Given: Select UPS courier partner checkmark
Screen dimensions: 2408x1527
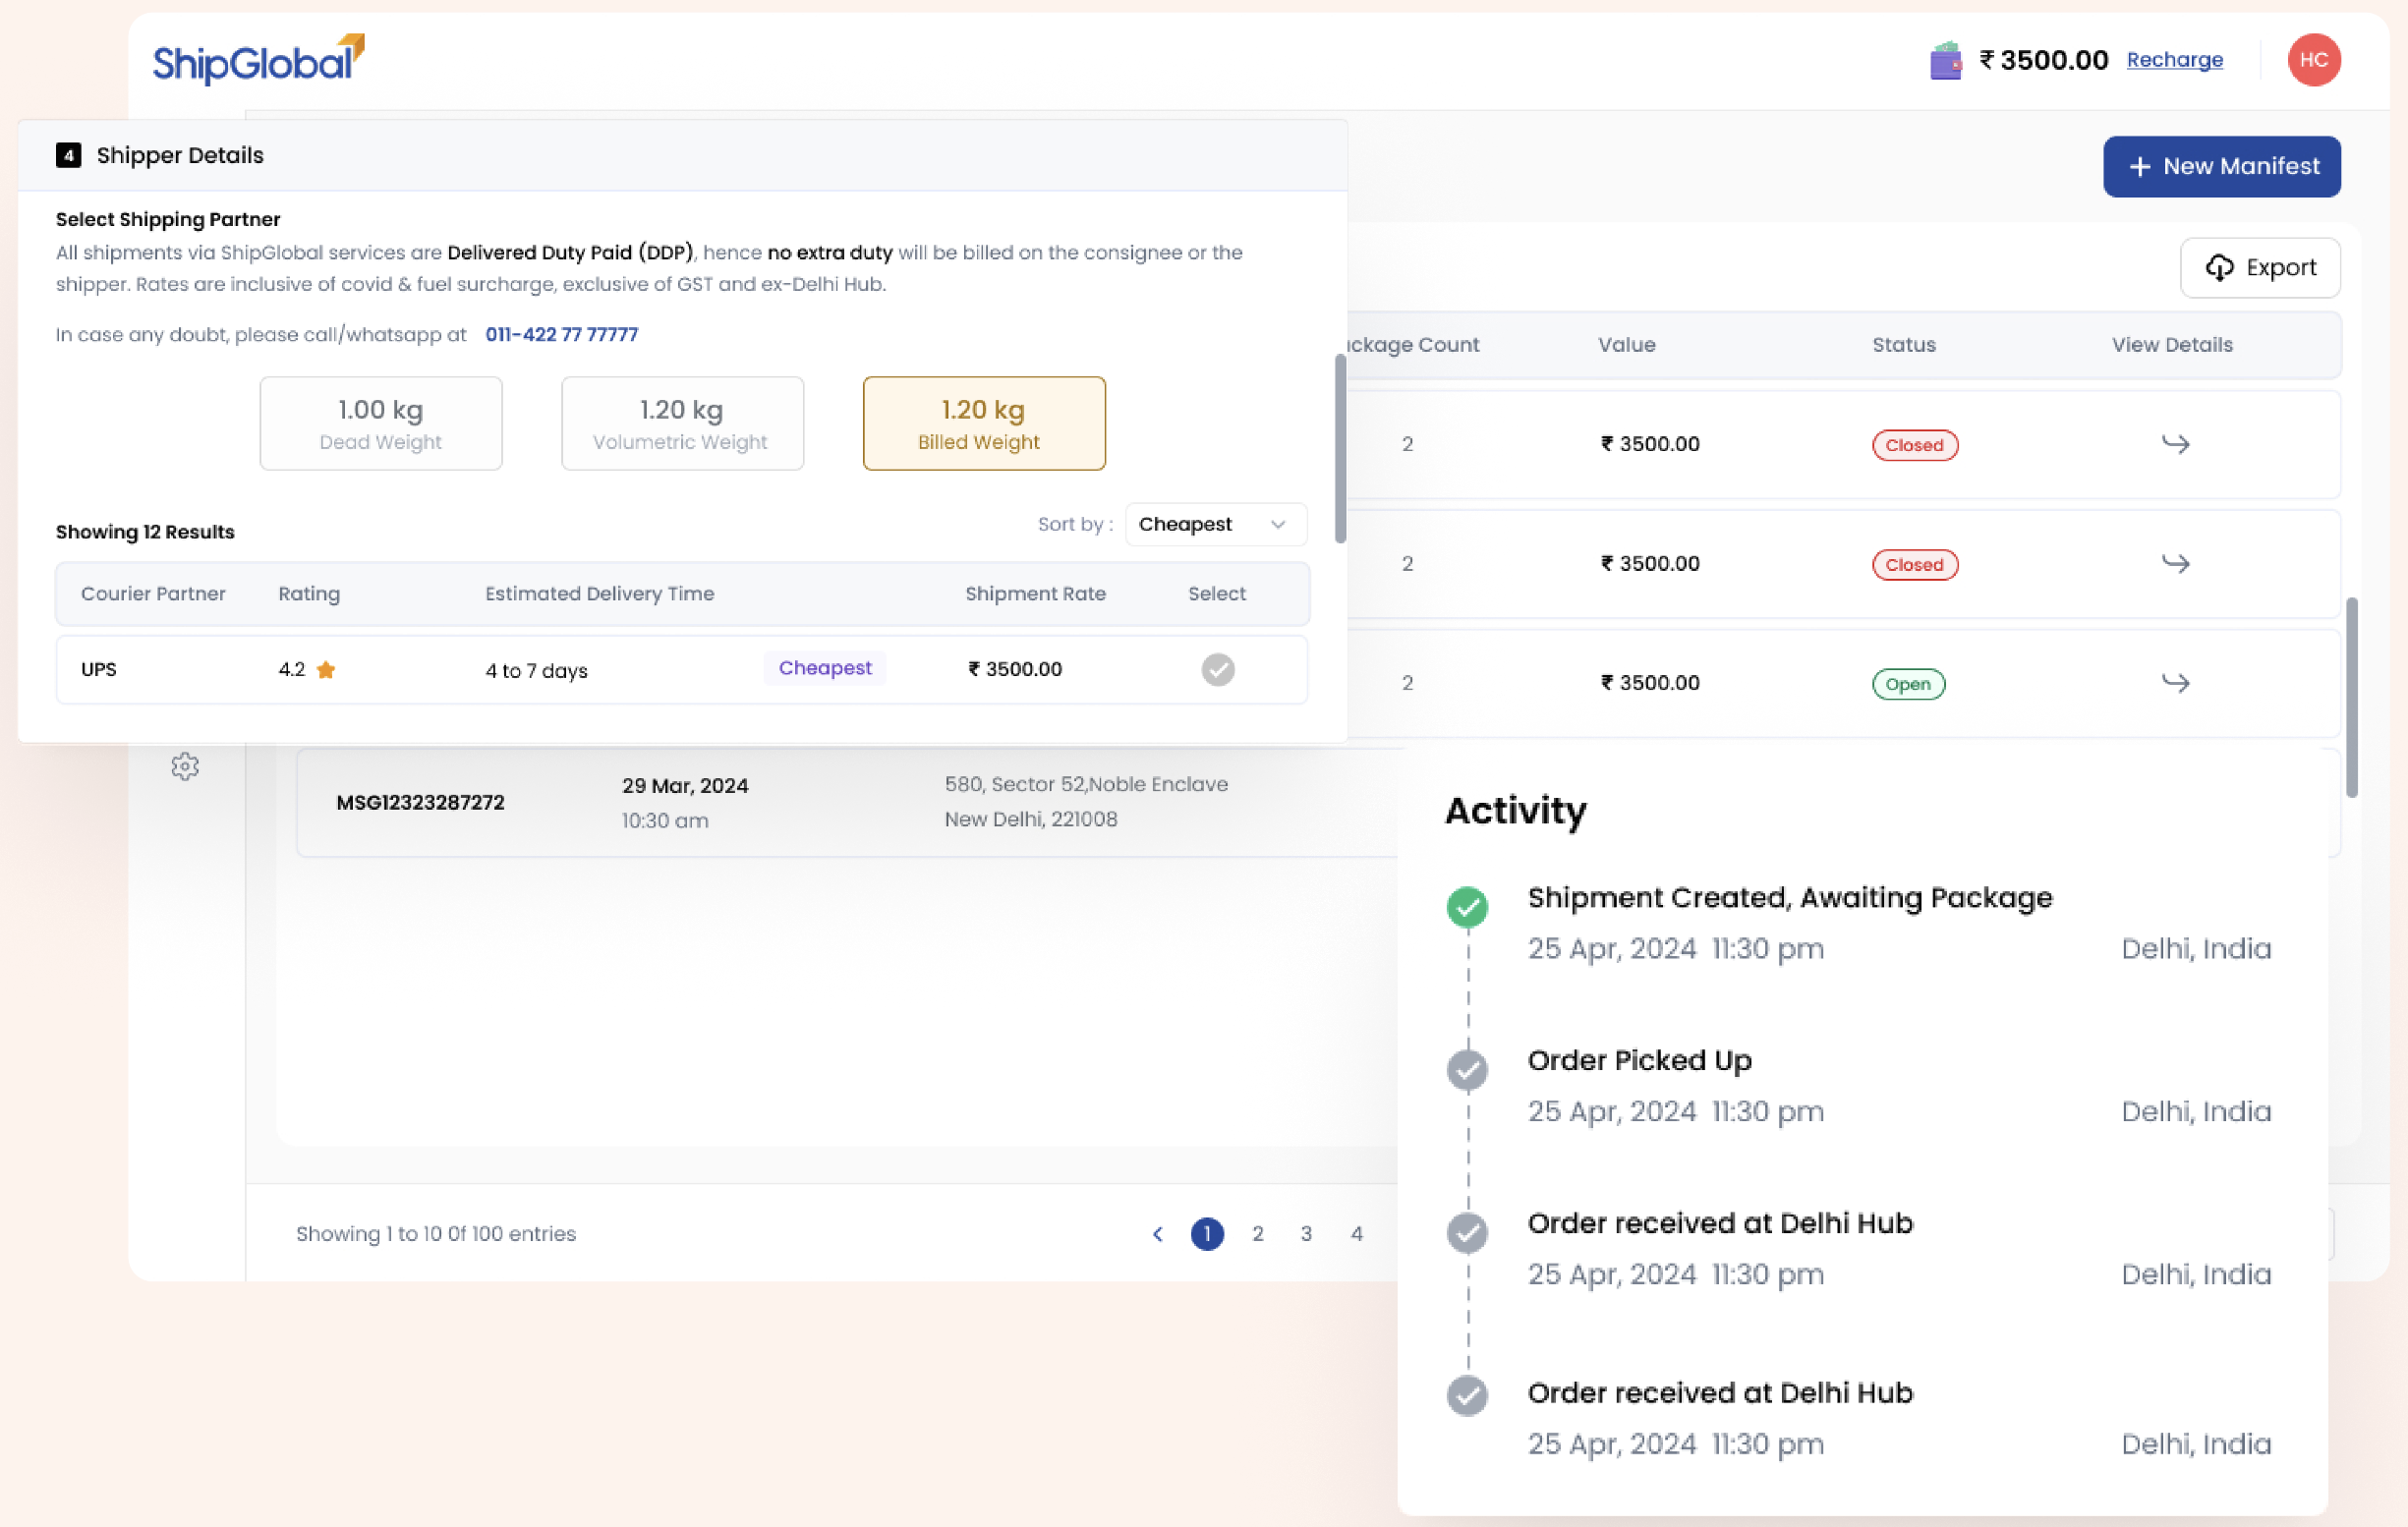Looking at the screenshot, I should point(1217,669).
